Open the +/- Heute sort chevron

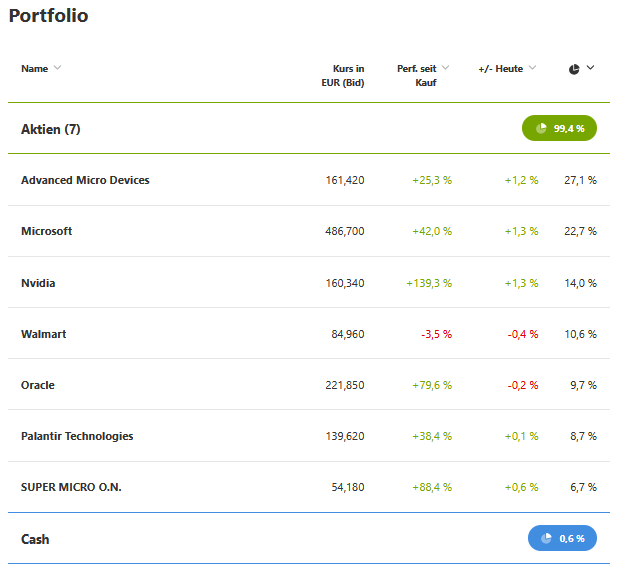(x=533, y=68)
